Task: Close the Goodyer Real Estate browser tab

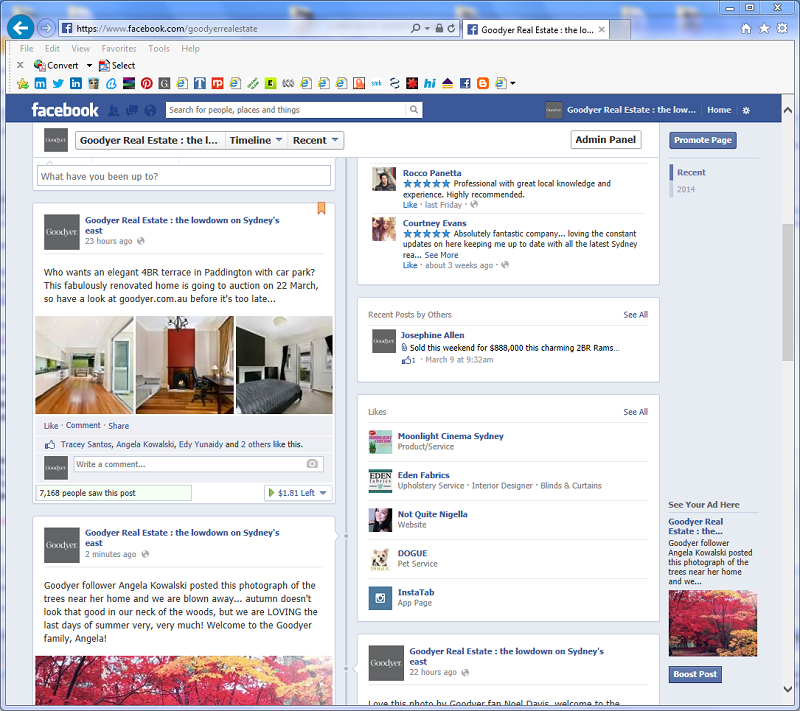Action: [602, 30]
